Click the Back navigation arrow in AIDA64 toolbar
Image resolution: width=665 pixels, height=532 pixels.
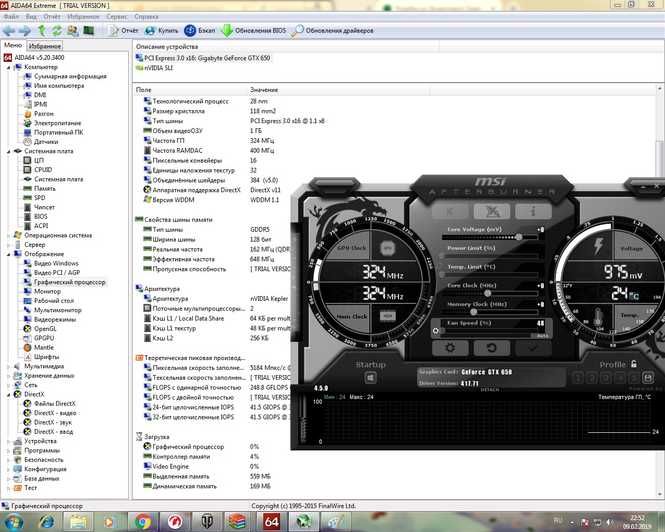click(x=9, y=31)
